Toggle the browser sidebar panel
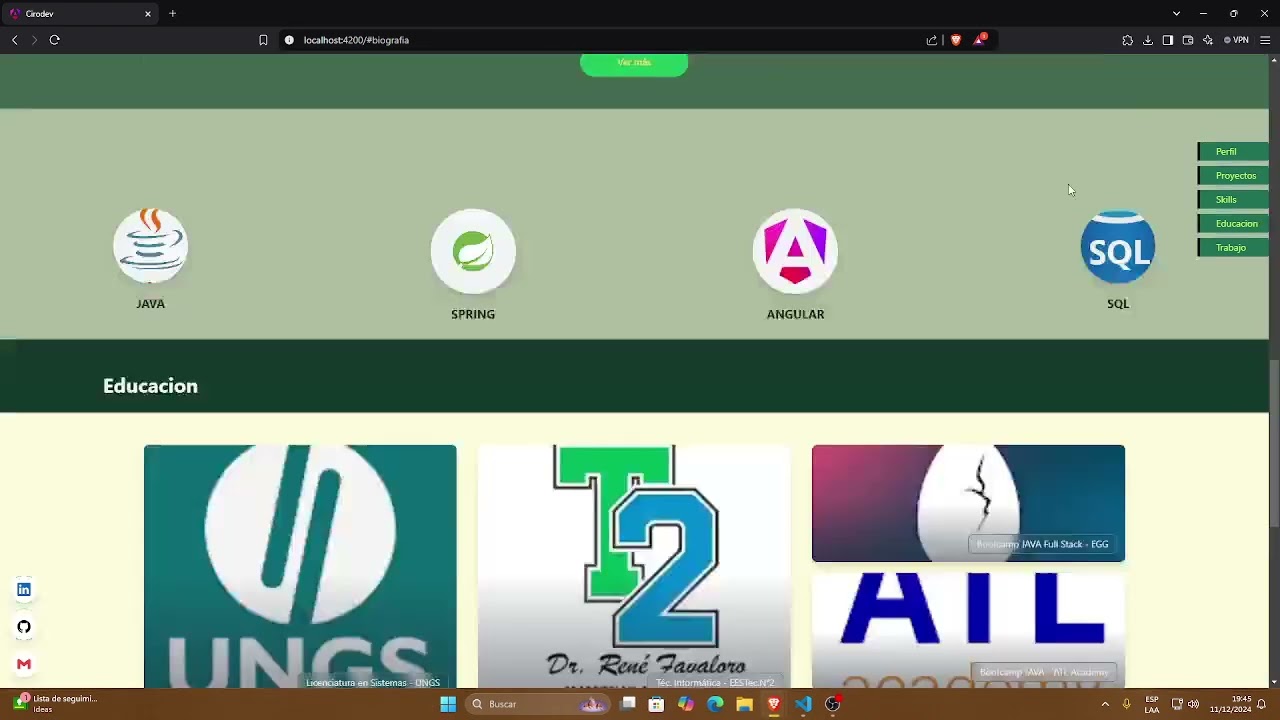Image resolution: width=1280 pixels, height=720 pixels. [x=1167, y=40]
